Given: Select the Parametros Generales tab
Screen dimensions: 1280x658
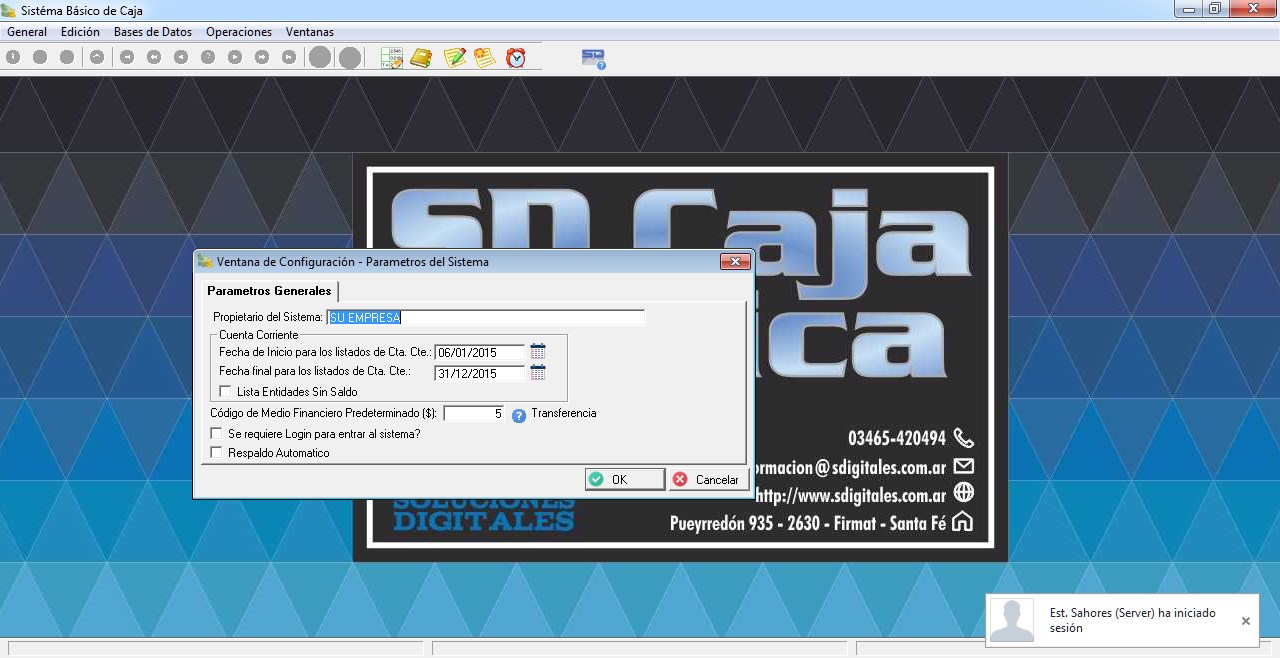Looking at the screenshot, I should (x=268, y=291).
